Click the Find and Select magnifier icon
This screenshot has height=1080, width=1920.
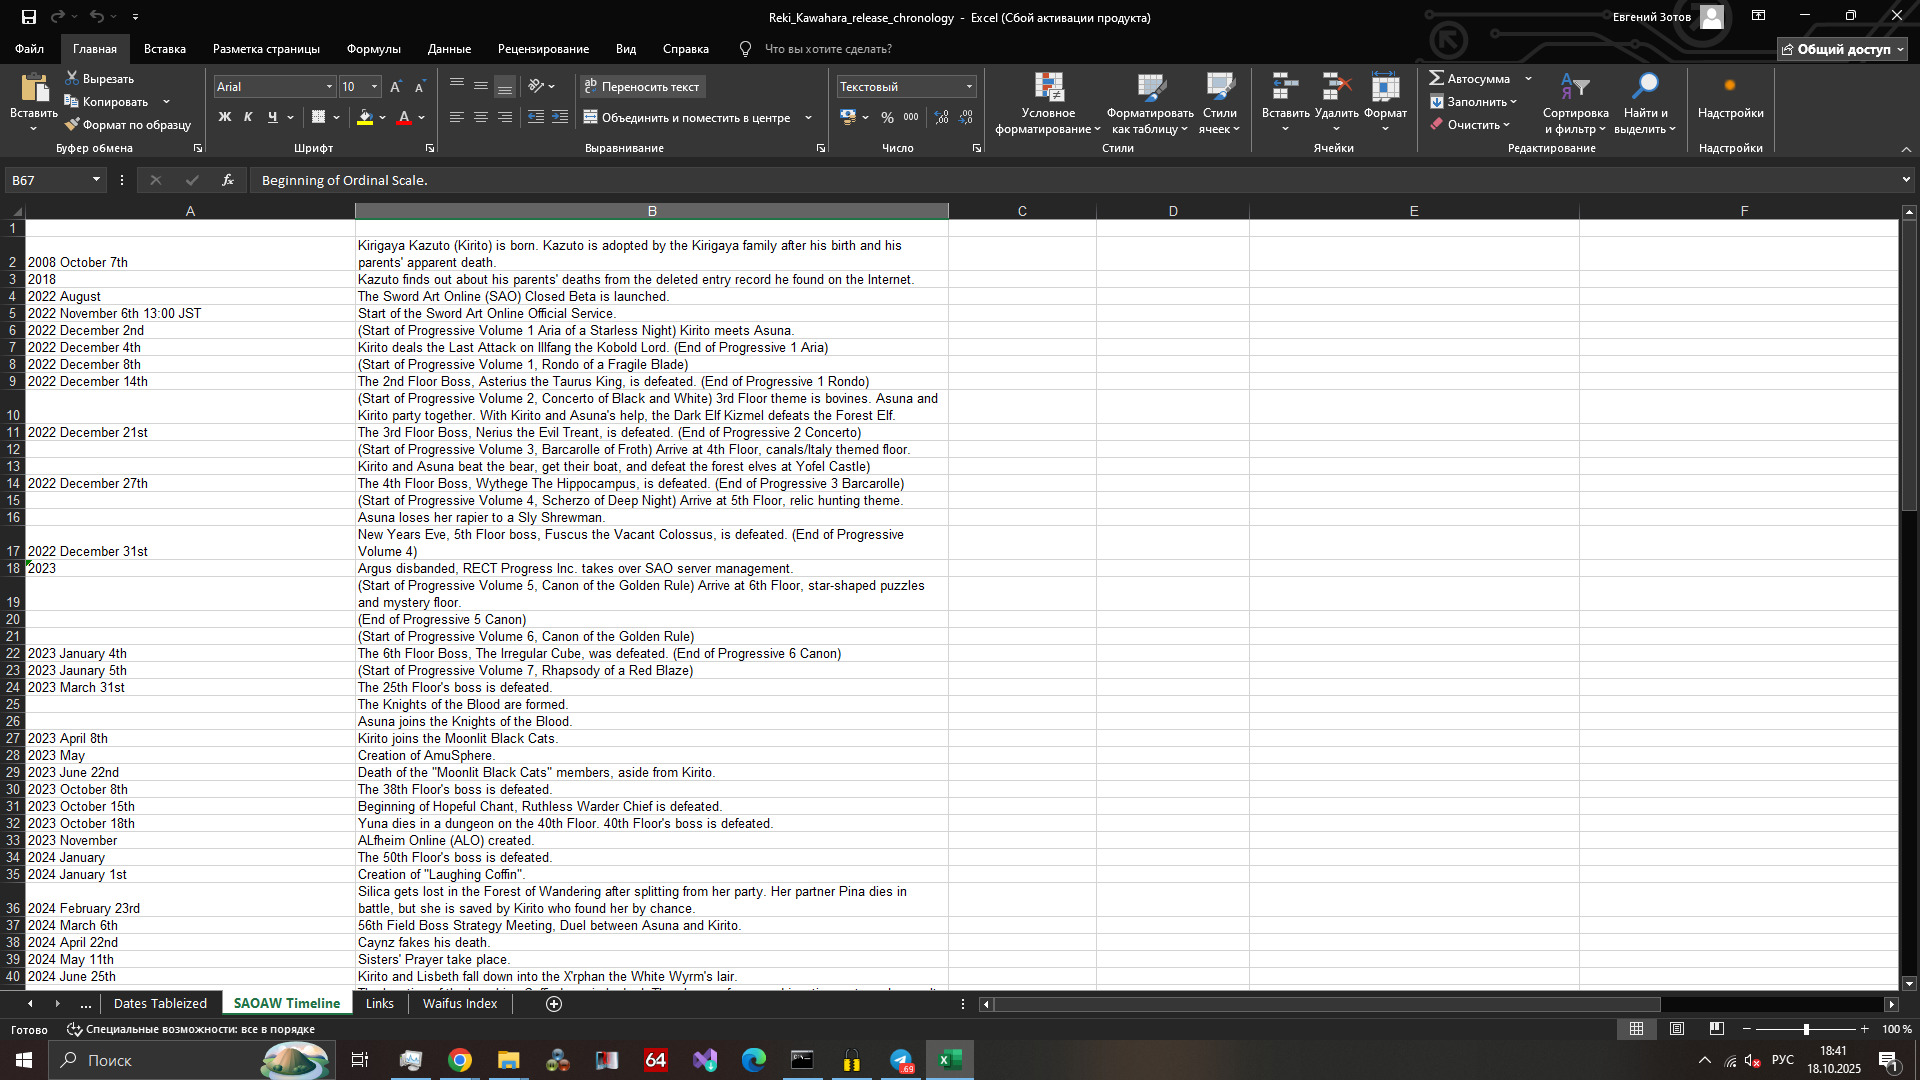pyautogui.click(x=1644, y=88)
